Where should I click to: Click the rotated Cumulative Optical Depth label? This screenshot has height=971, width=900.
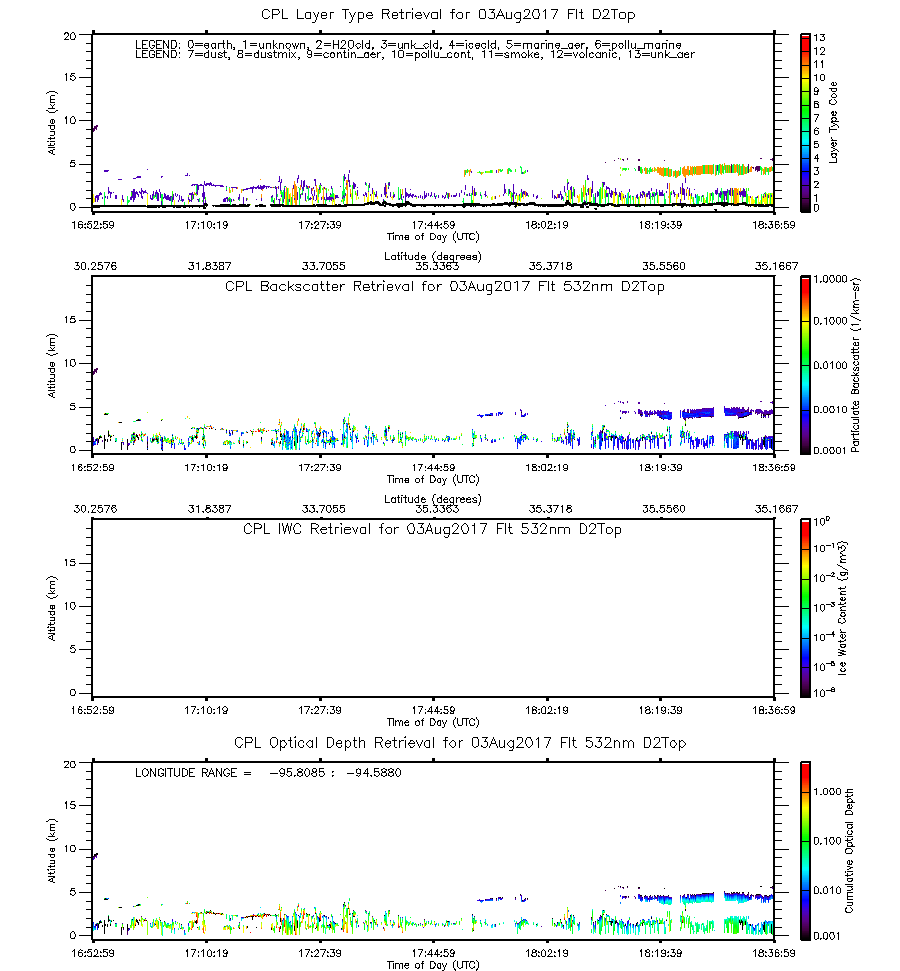coord(849,851)
